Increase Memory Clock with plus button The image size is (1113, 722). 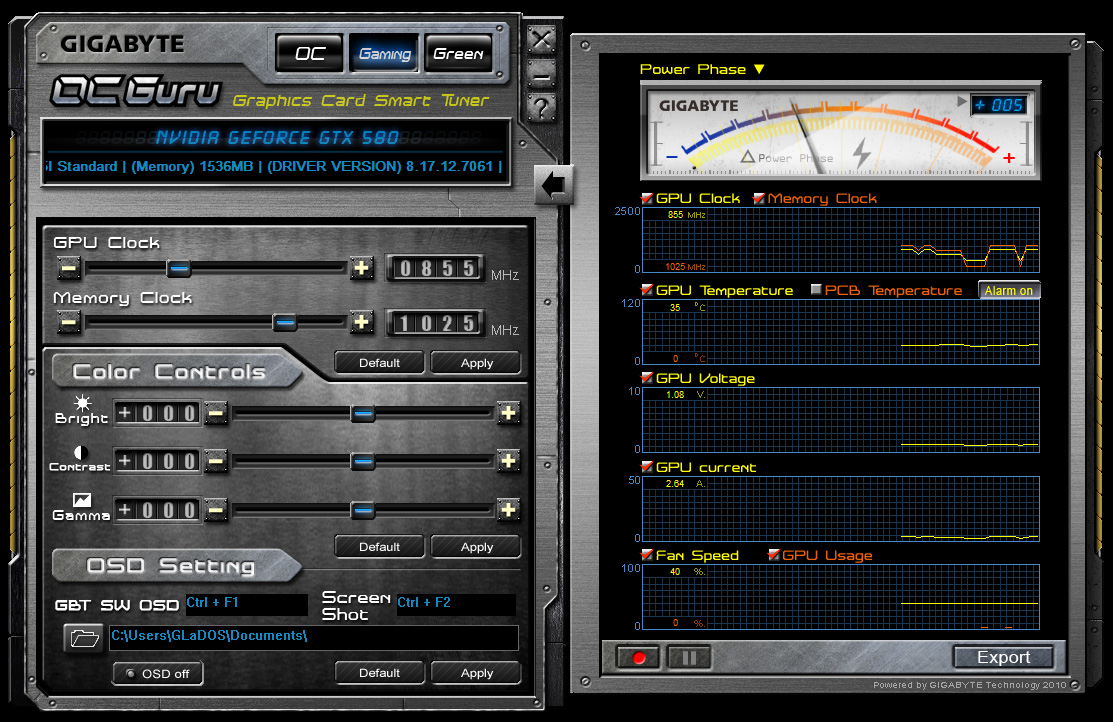pos(362,322)
